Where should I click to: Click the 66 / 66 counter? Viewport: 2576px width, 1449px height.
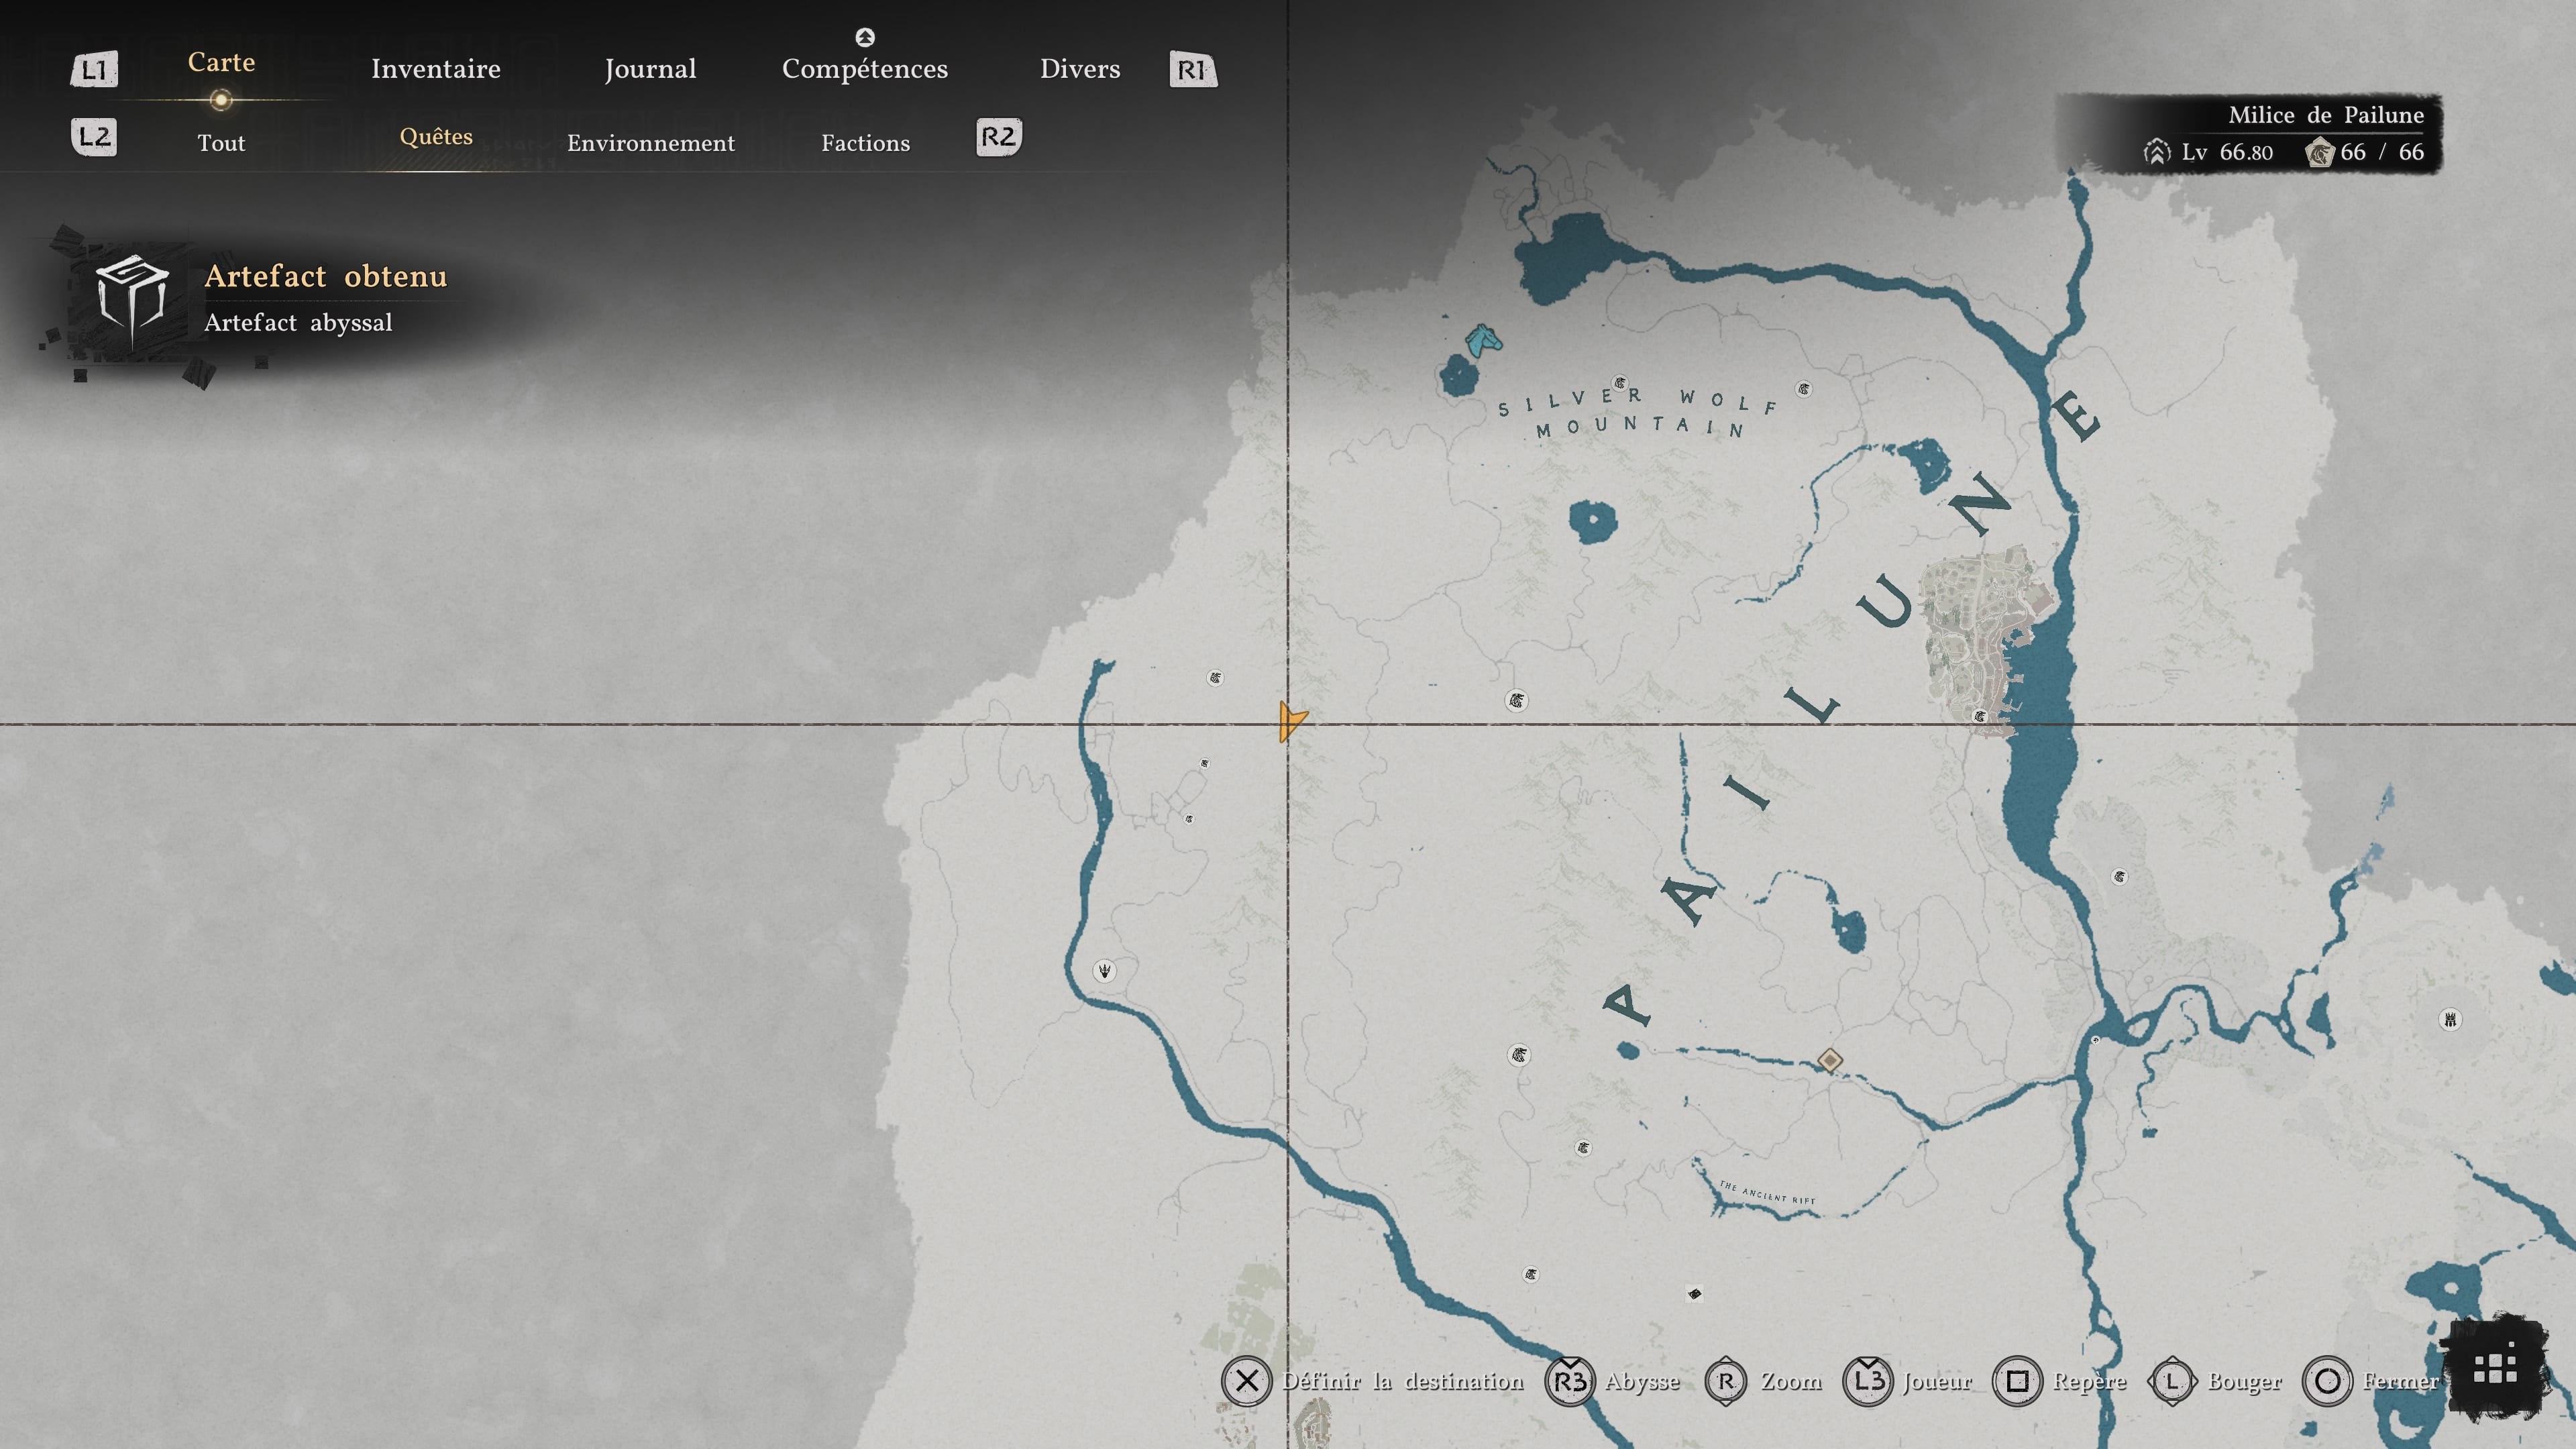pyautogui.click(x=2382, y=152)
